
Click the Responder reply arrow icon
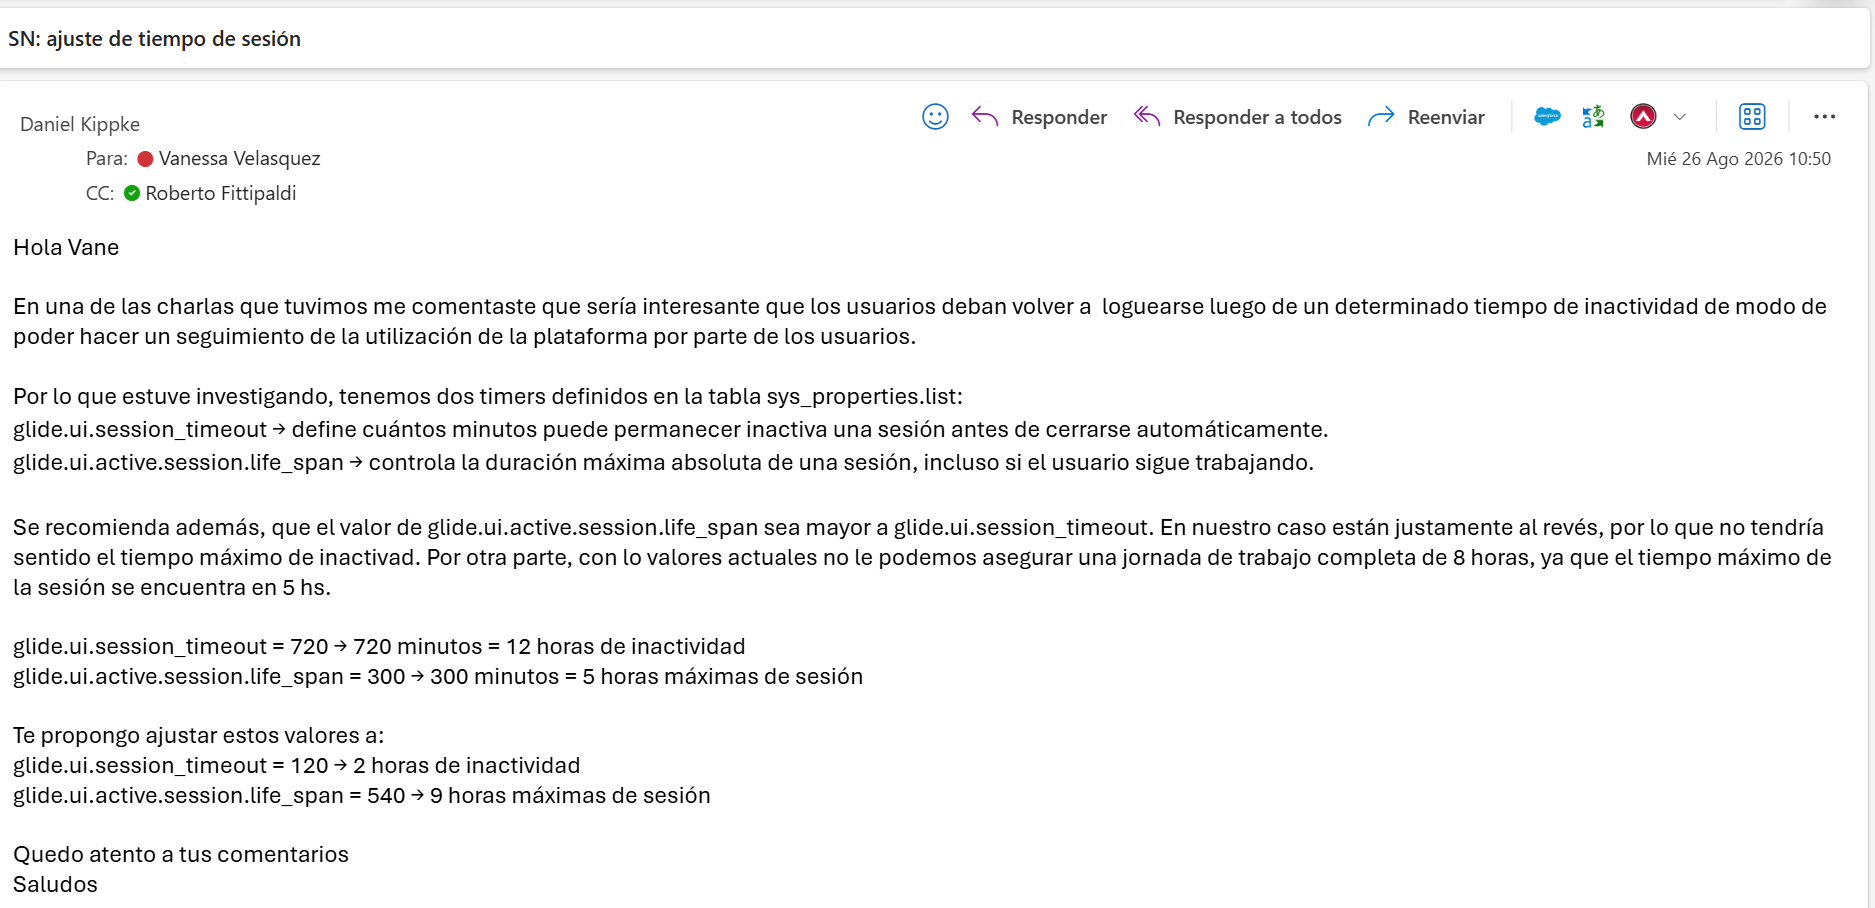click(x=985, y=117)
